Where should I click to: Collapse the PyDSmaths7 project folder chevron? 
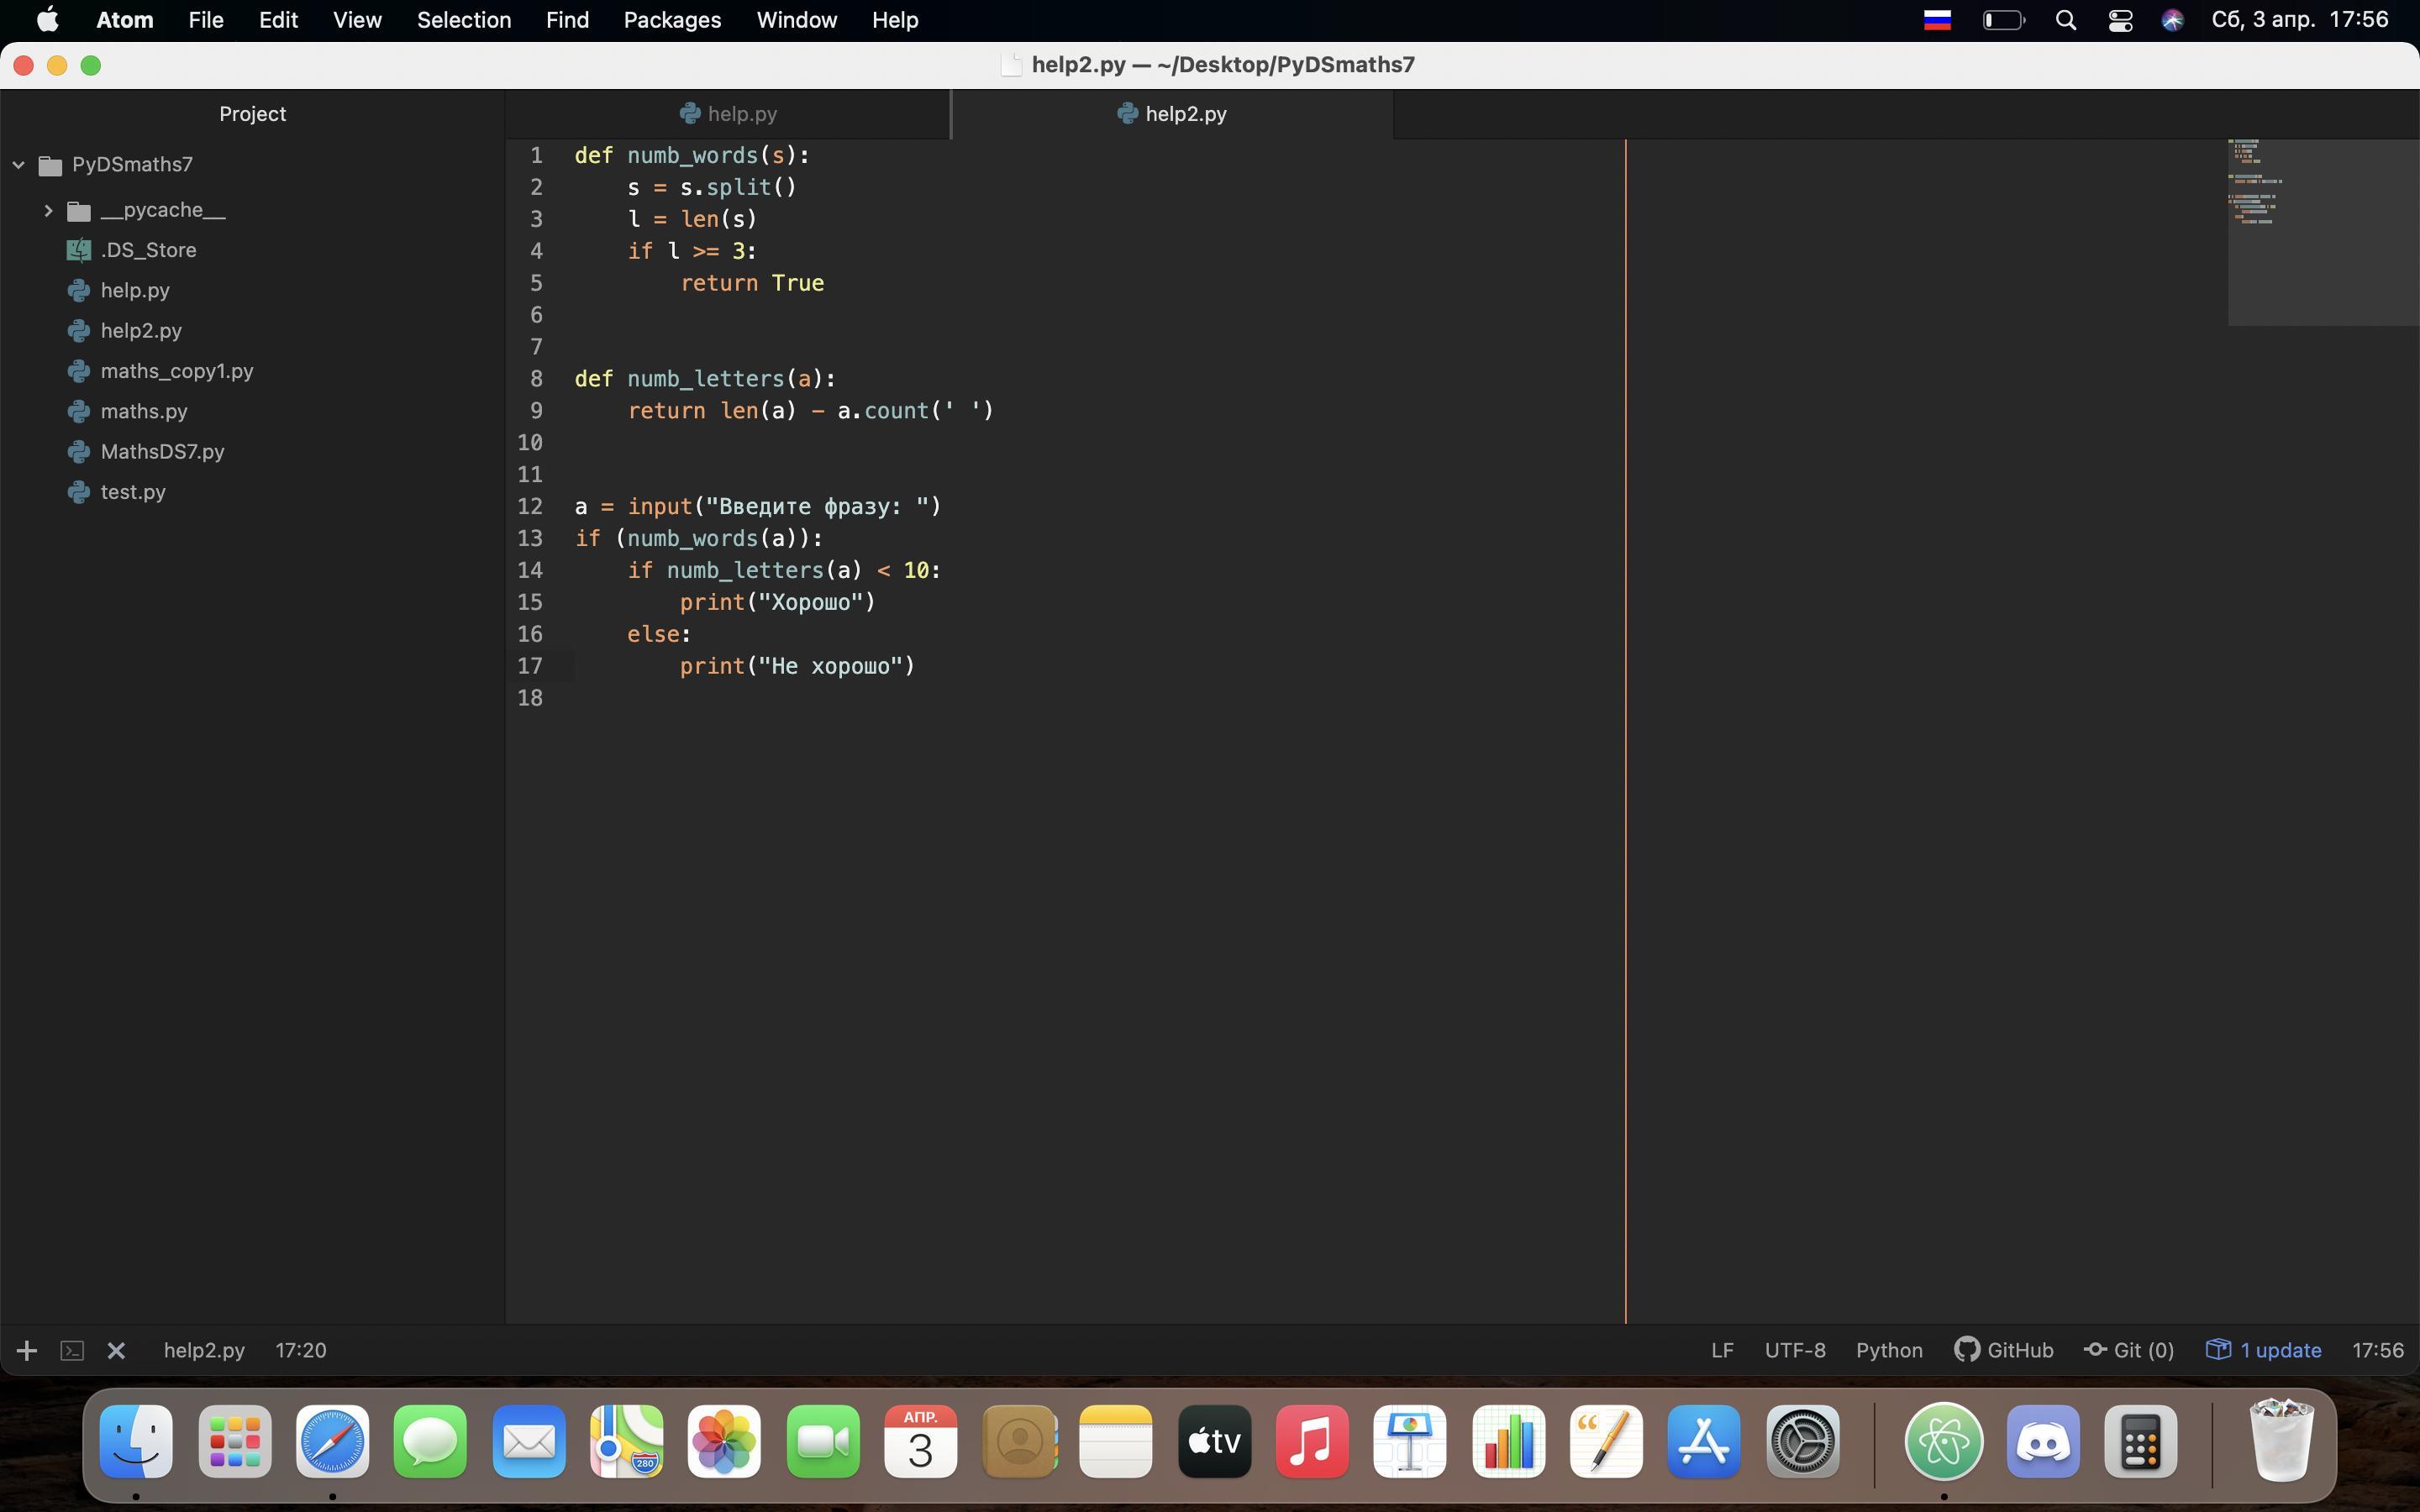coord(19,165)
